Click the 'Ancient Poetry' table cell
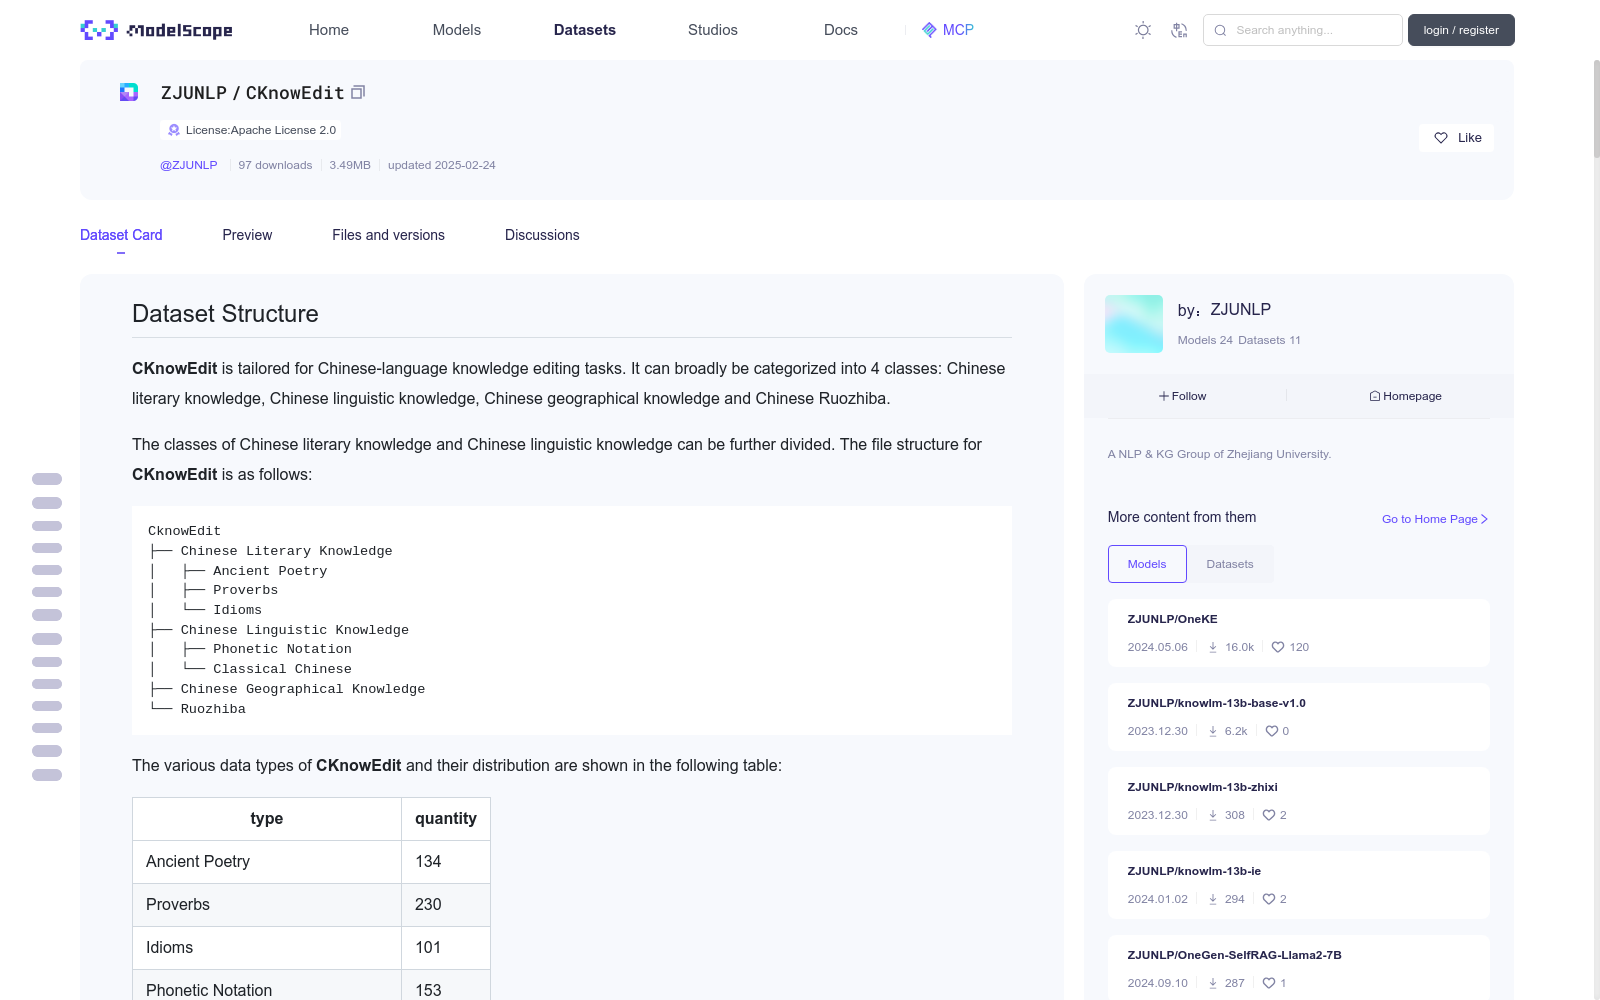Viewport: 1600px width, 1000px height. pyautogui.click(x=267, y=862)
